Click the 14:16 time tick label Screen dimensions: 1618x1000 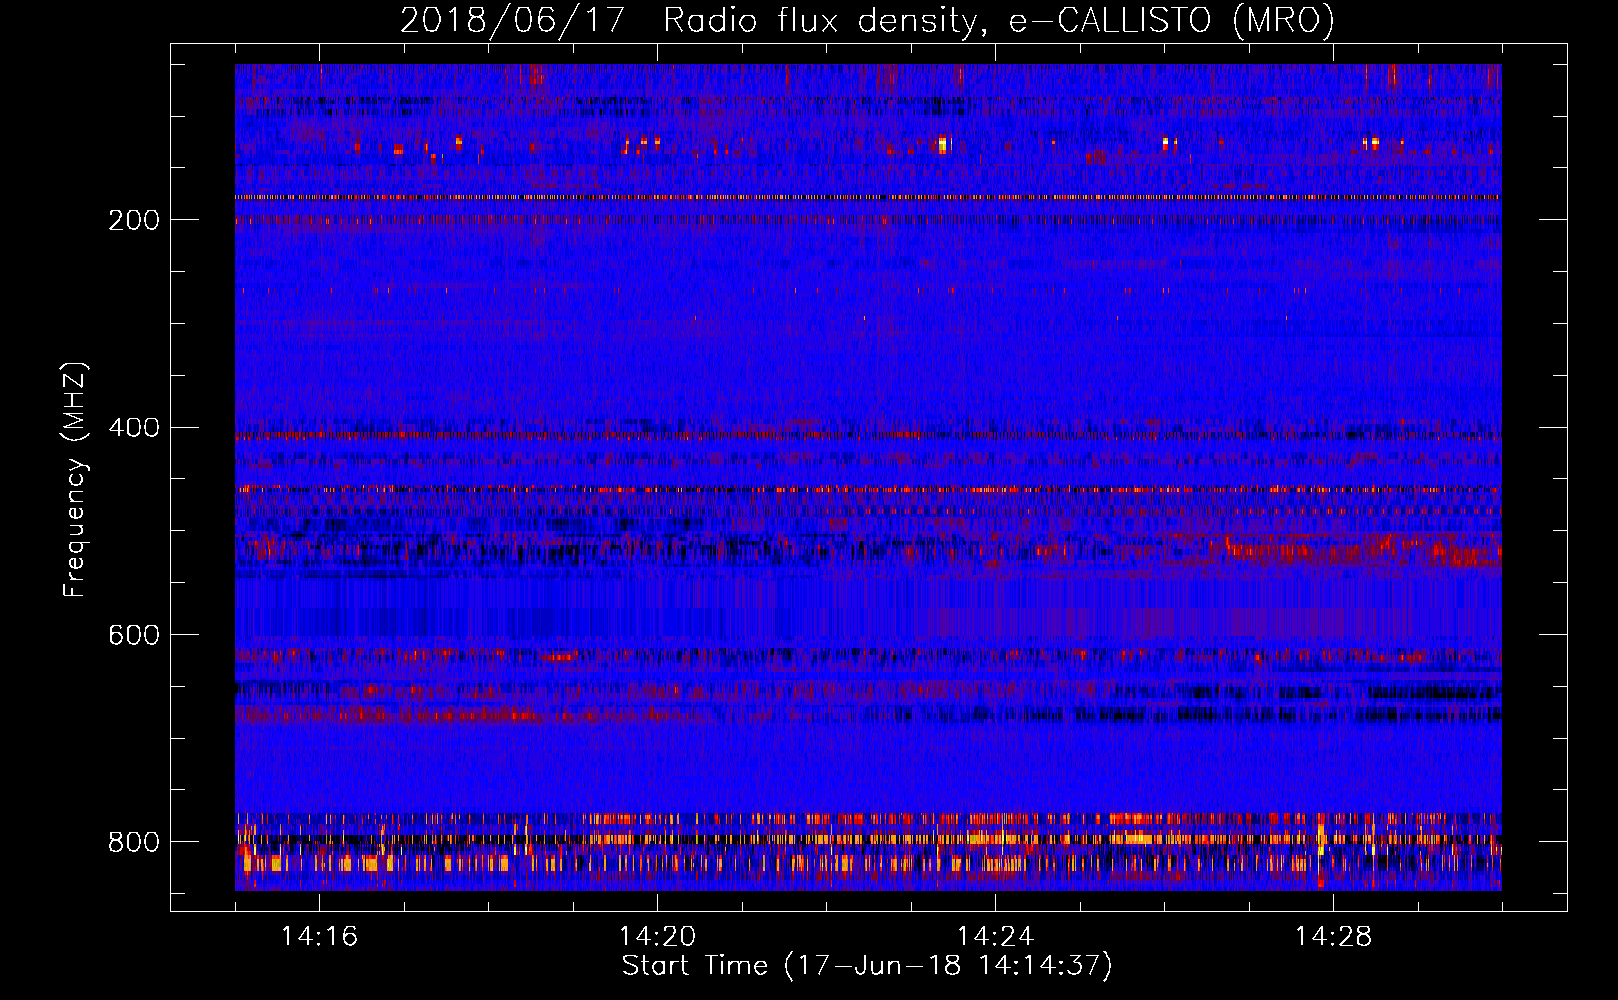(x=319, y=936)
